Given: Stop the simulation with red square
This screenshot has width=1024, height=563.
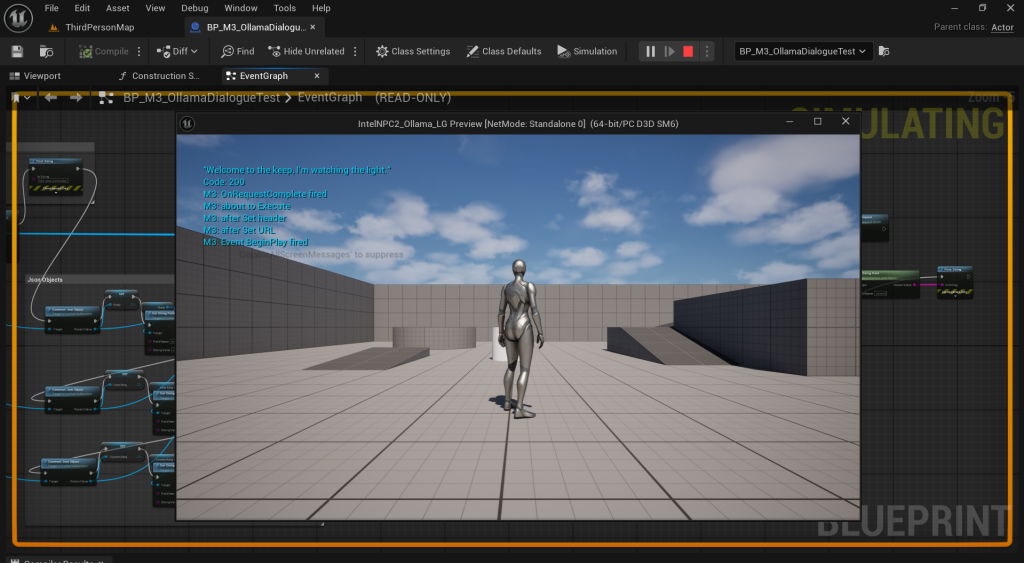Looking at the screenshot, I should click(688, 52).
